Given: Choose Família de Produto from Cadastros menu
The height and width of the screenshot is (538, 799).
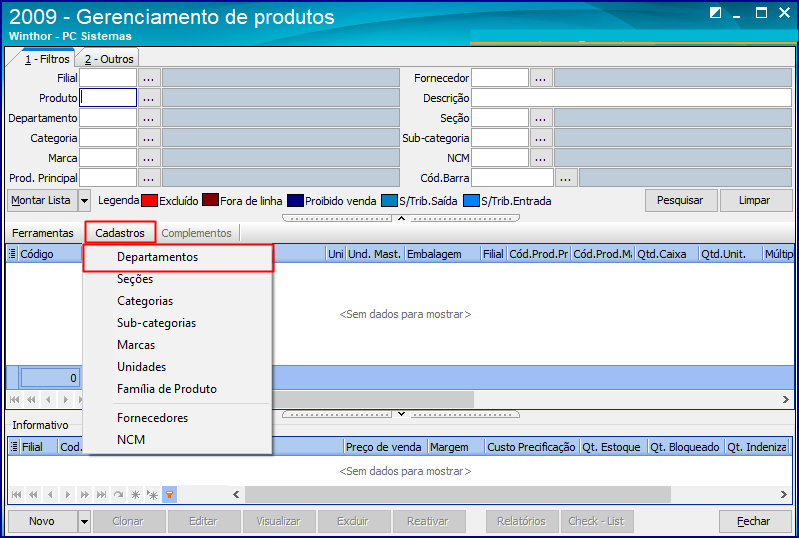Looking at the screenshot, I should pyautogui.click(x=178, y=389).
